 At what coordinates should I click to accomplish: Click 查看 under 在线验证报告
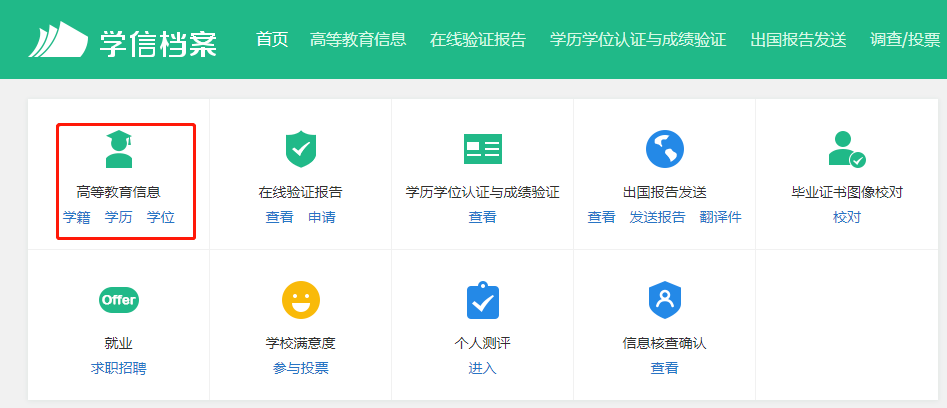(280, 217)
